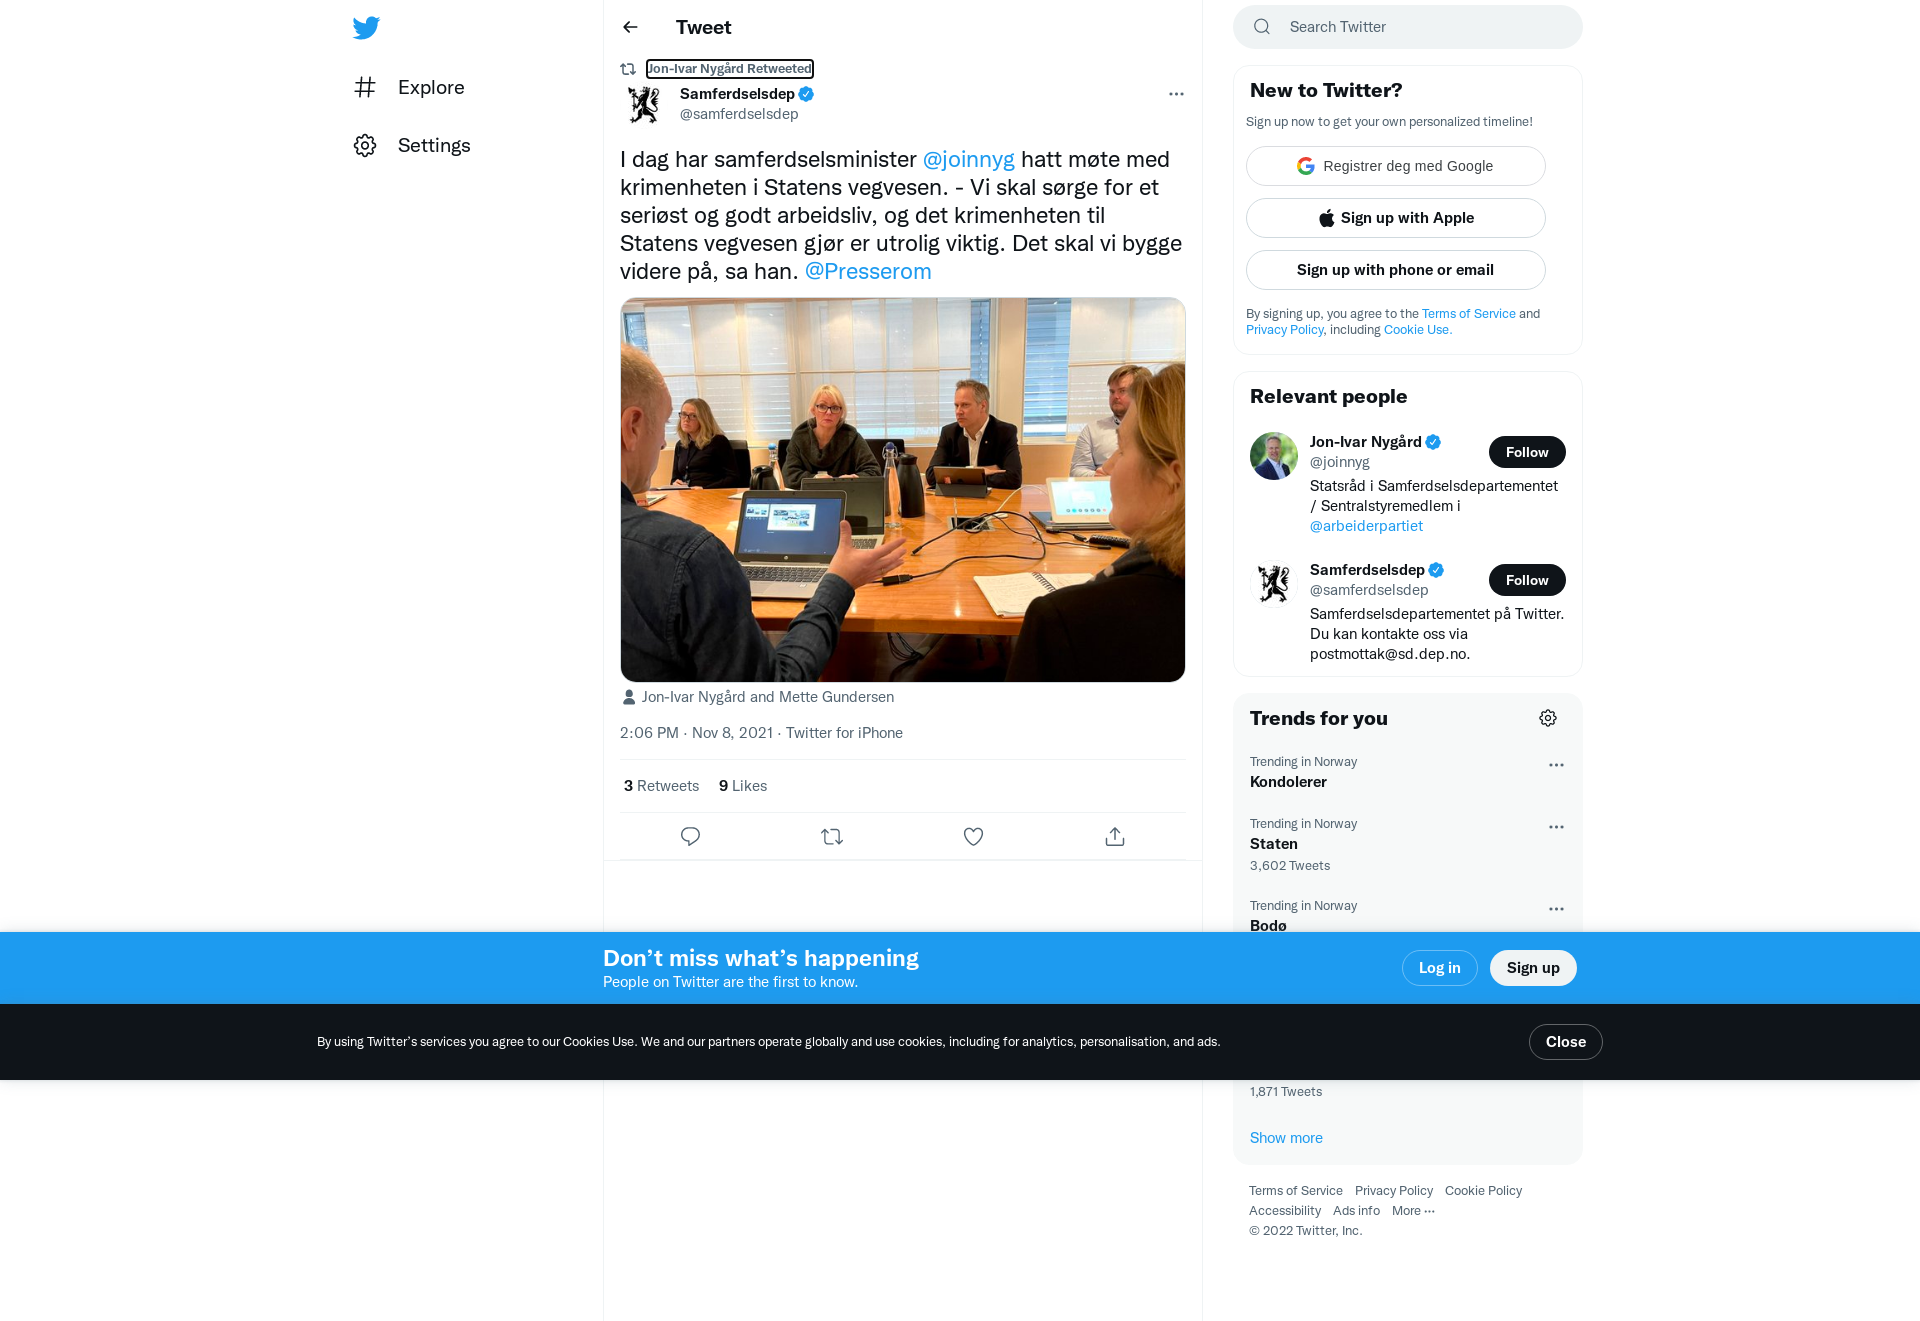Screen dimensions: 1920x1321
Task: Like the tweet with the heart icon
Action: click(973, 836)
